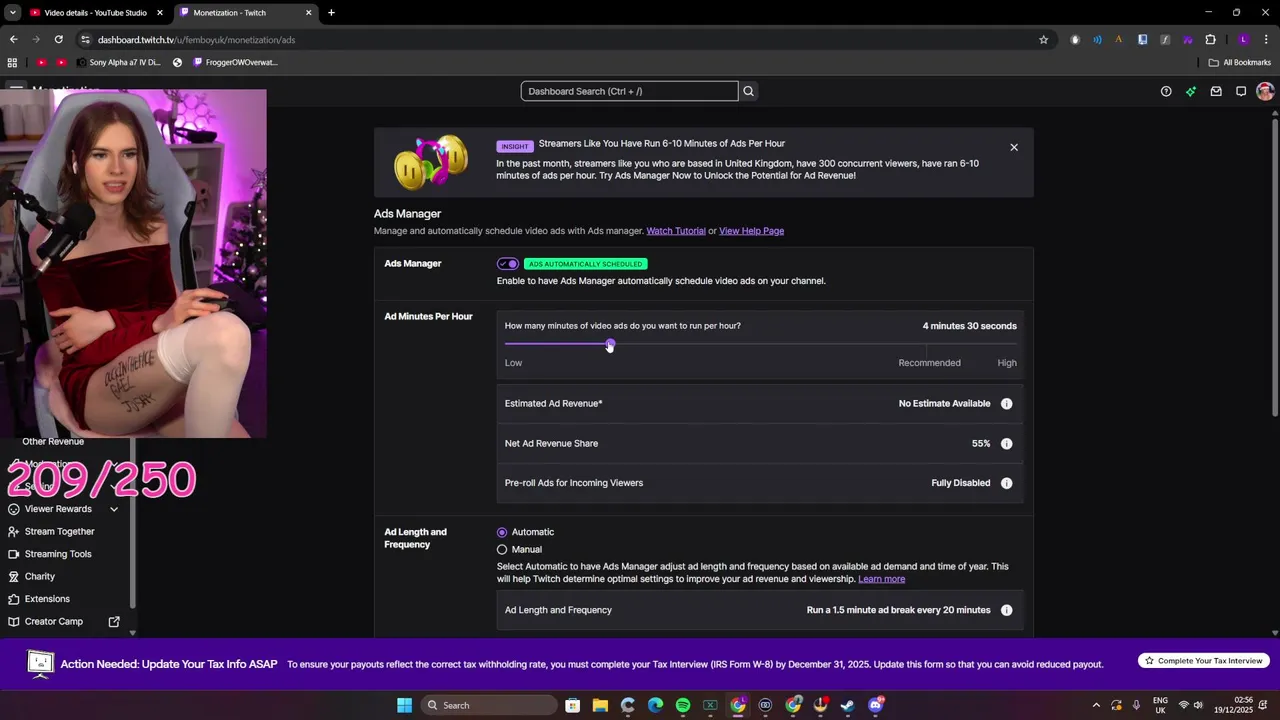Open the whispers chat bubble icon

pos(1241,91)
